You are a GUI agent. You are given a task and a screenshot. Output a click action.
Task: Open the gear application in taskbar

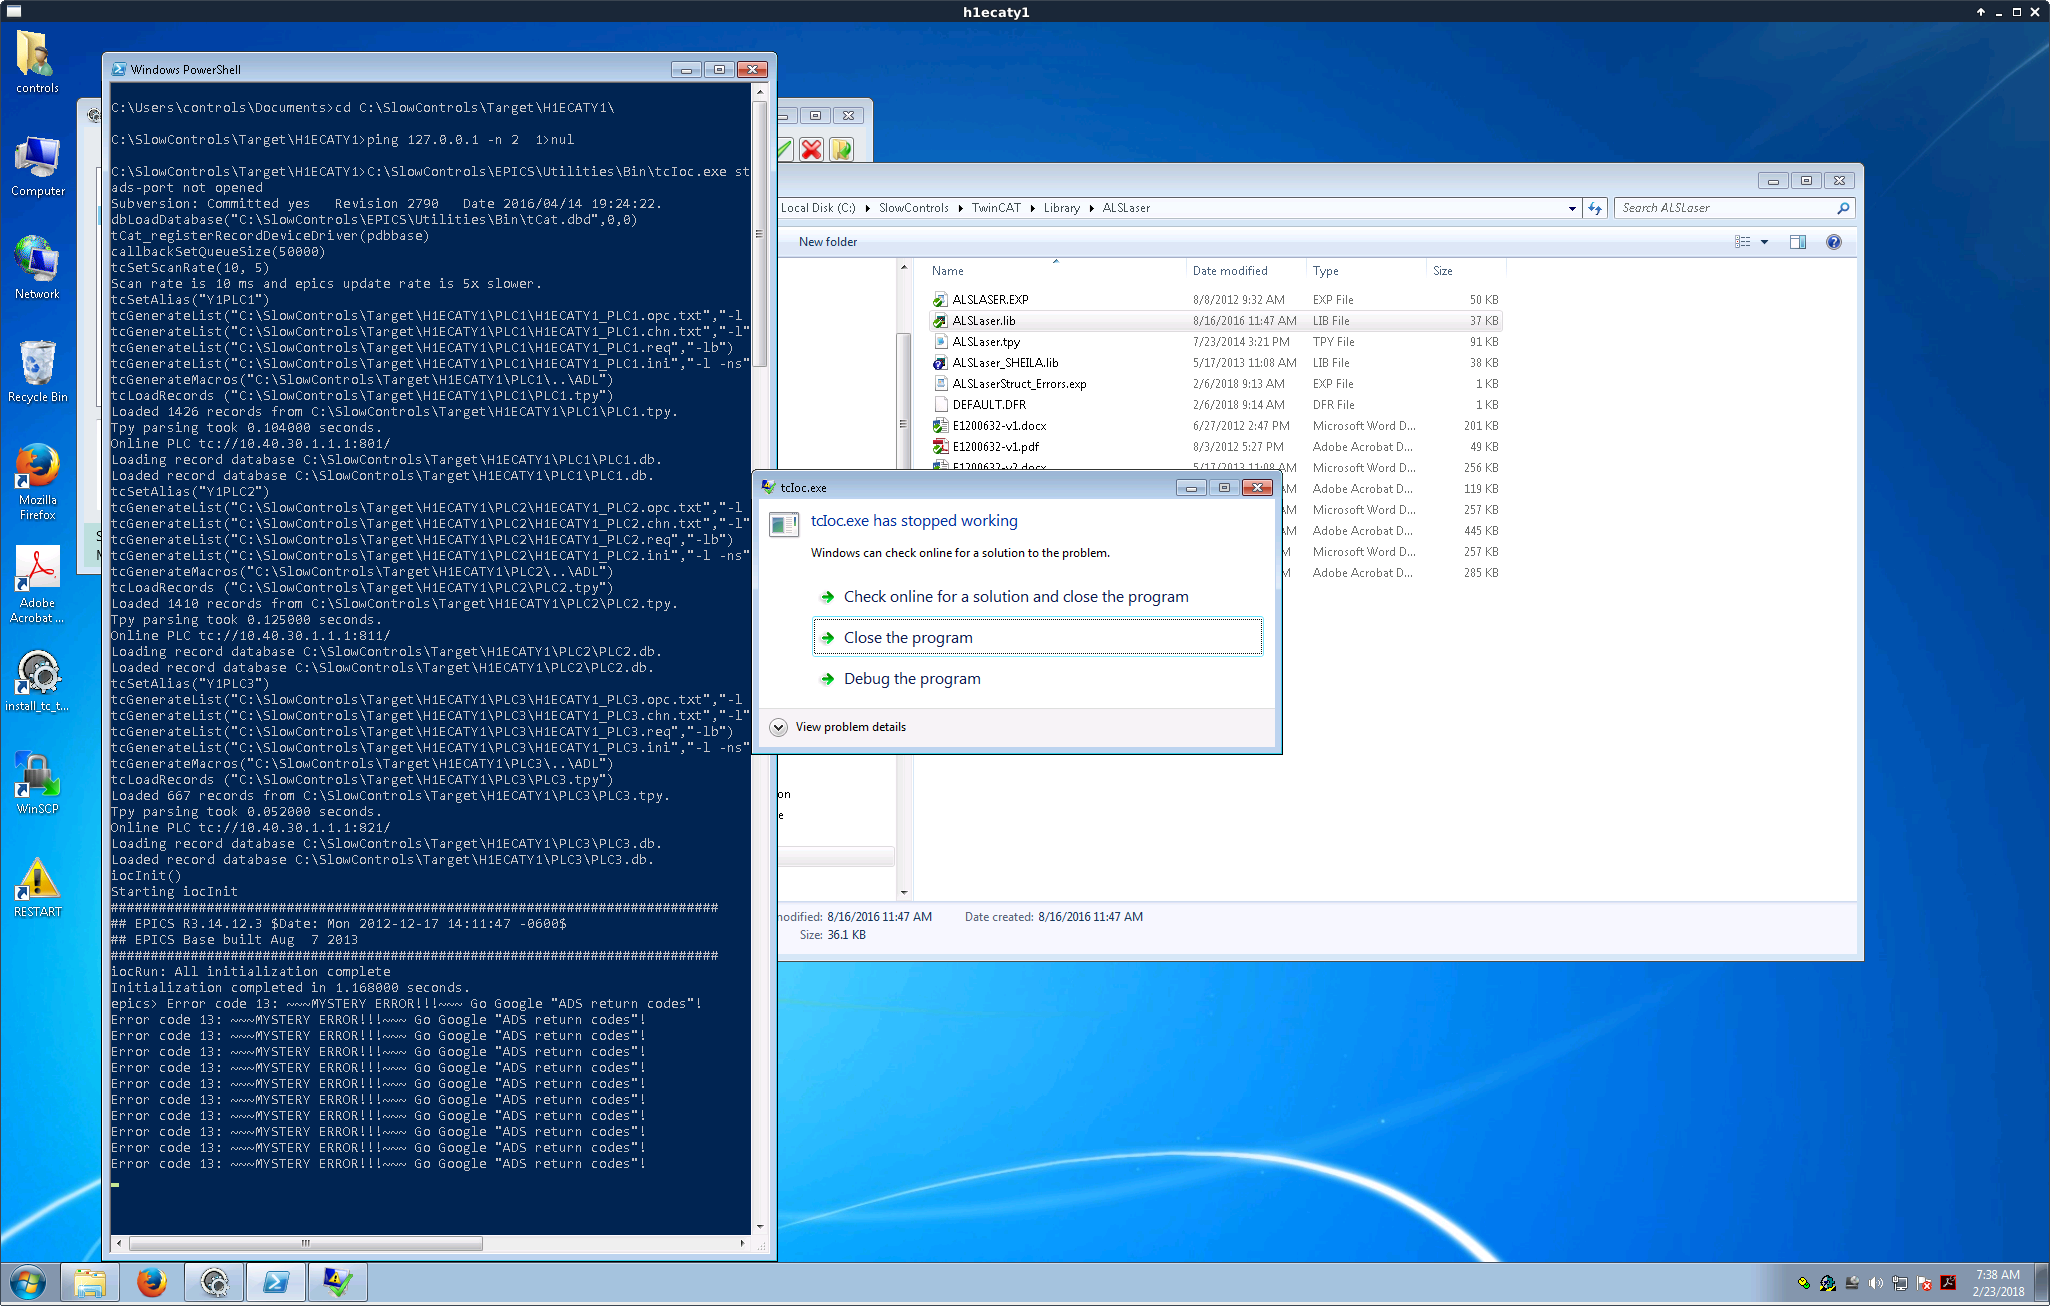tap(214, 1282)
